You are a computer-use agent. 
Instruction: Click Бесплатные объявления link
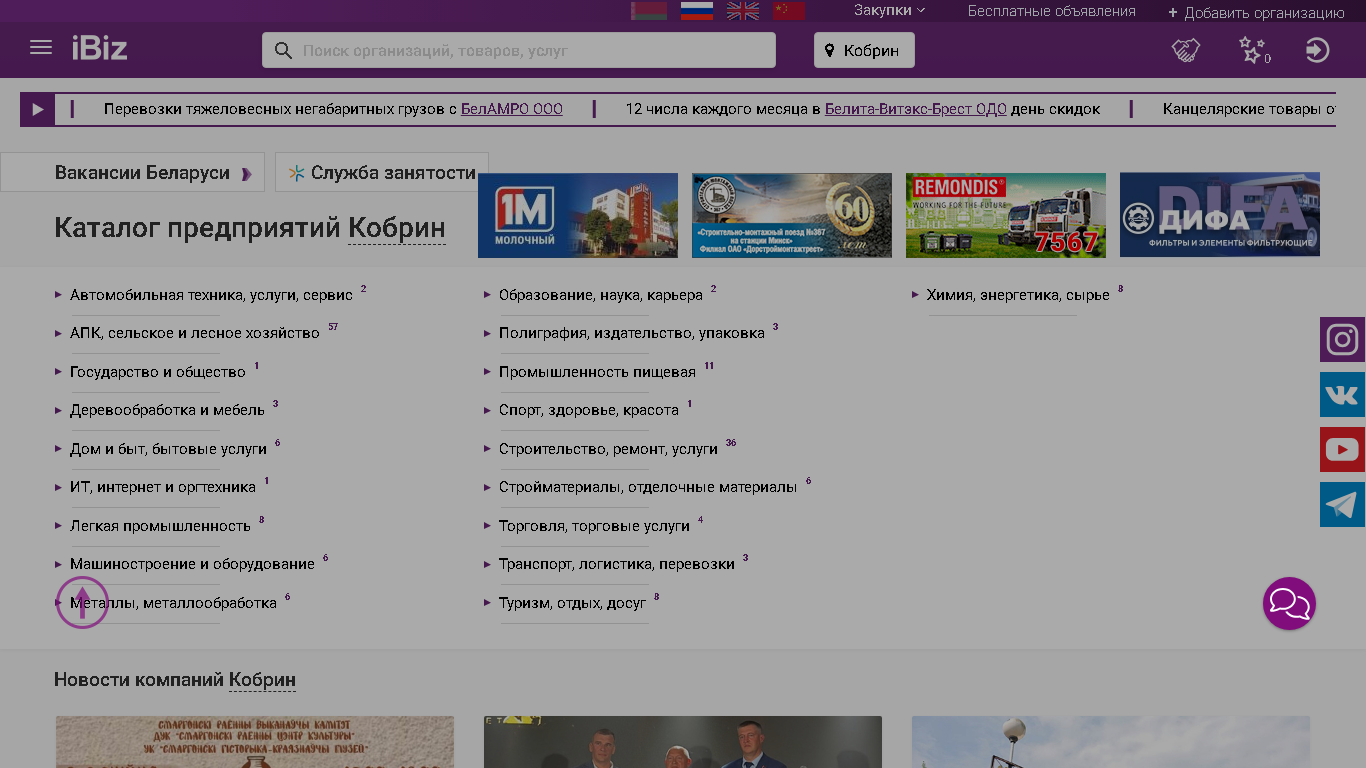(x=1051, y=11)
